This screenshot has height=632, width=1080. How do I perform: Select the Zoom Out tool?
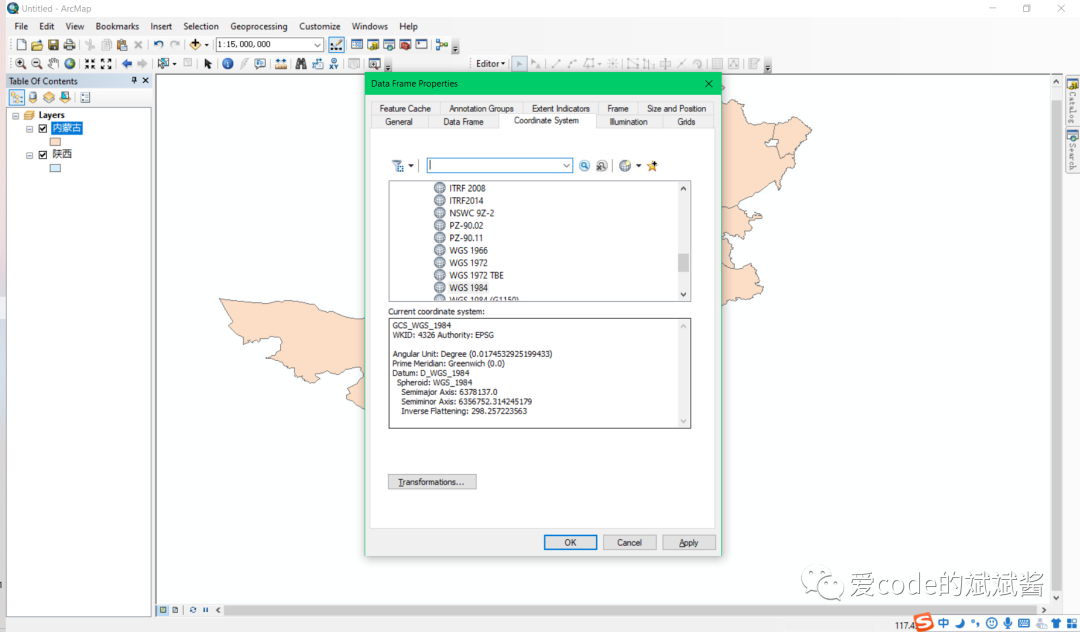click(37, 63)
